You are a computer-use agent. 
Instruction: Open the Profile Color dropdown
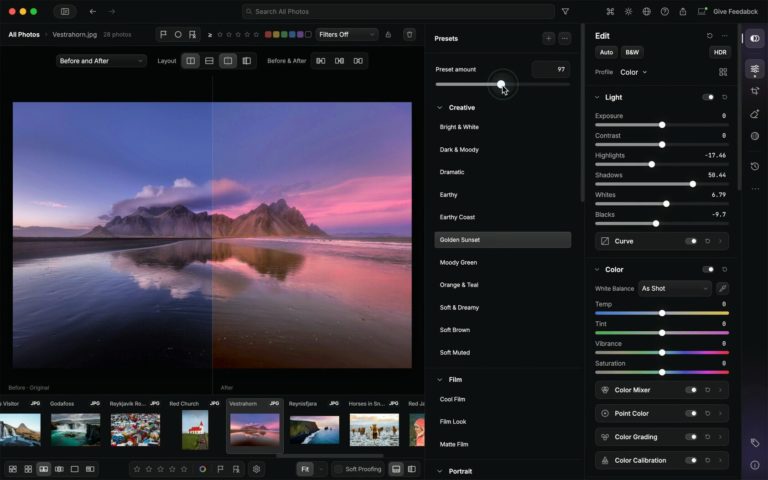pyautogui.click(x=633, y=72)
